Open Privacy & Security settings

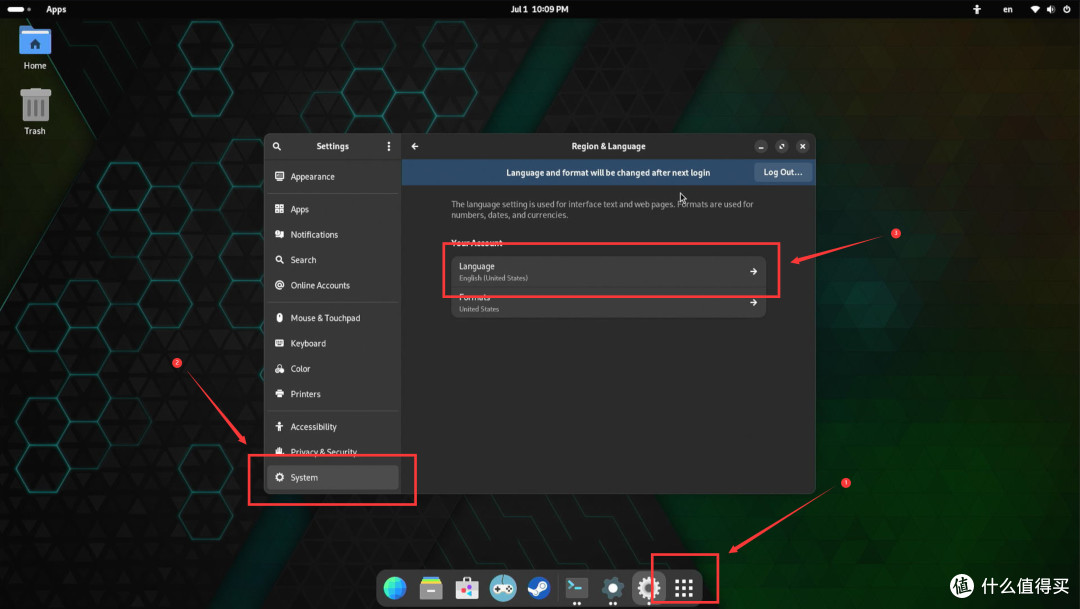coord(333,451)
